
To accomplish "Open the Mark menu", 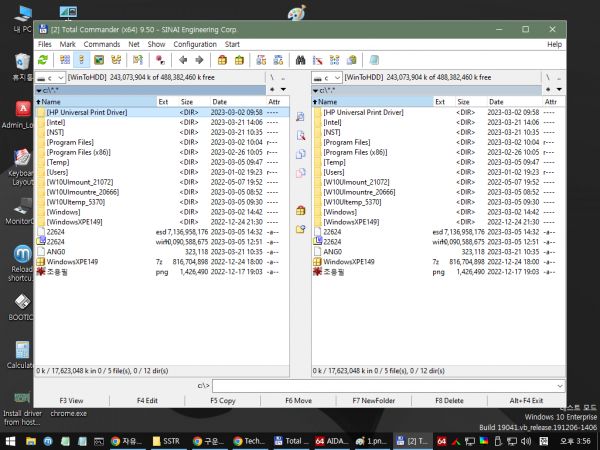I will [x=67, y=44].
